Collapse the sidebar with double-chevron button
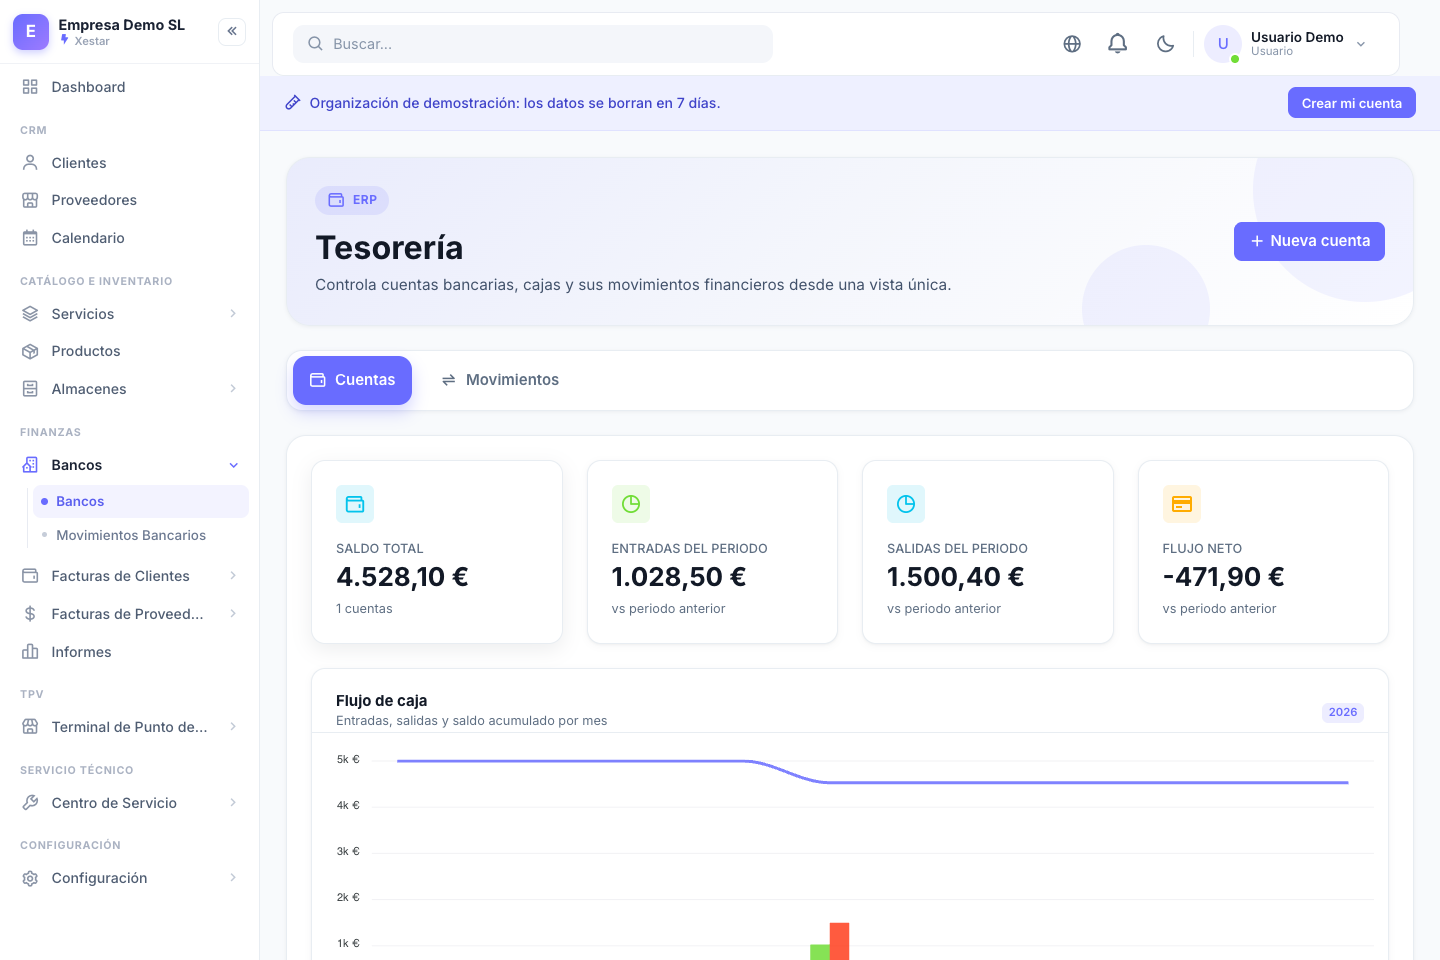 [x=232, y=32]
